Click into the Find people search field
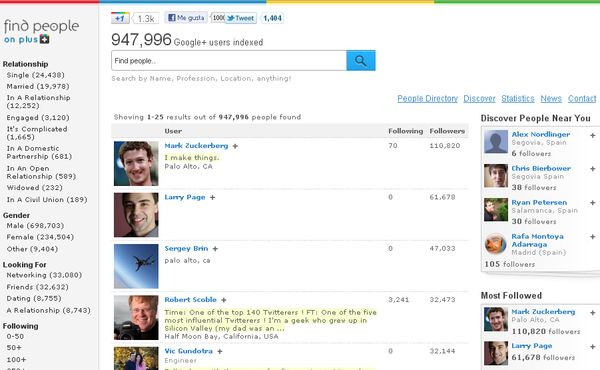Viewport: 600px width, 370px height. coord(229,60)
